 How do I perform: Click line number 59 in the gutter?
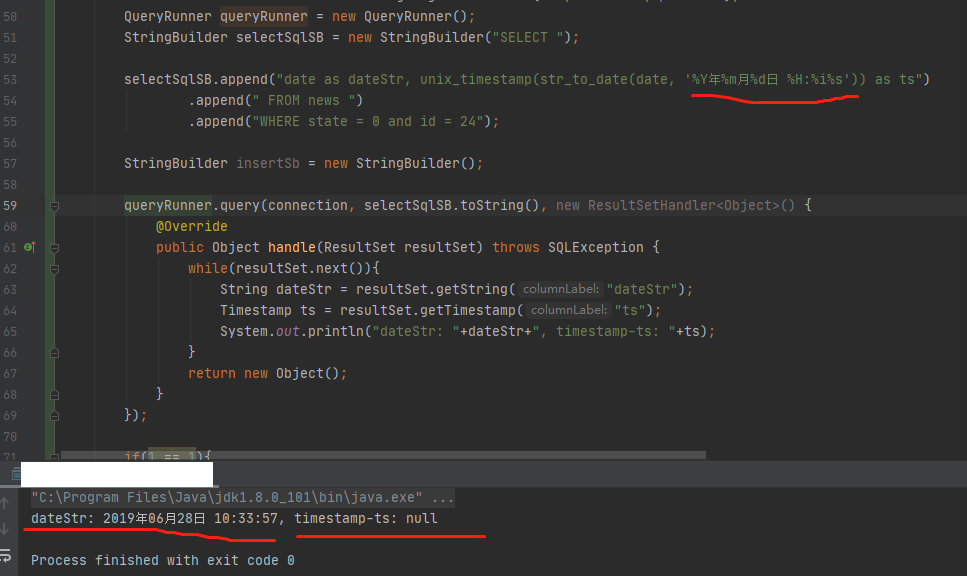(x=10, y=205)
